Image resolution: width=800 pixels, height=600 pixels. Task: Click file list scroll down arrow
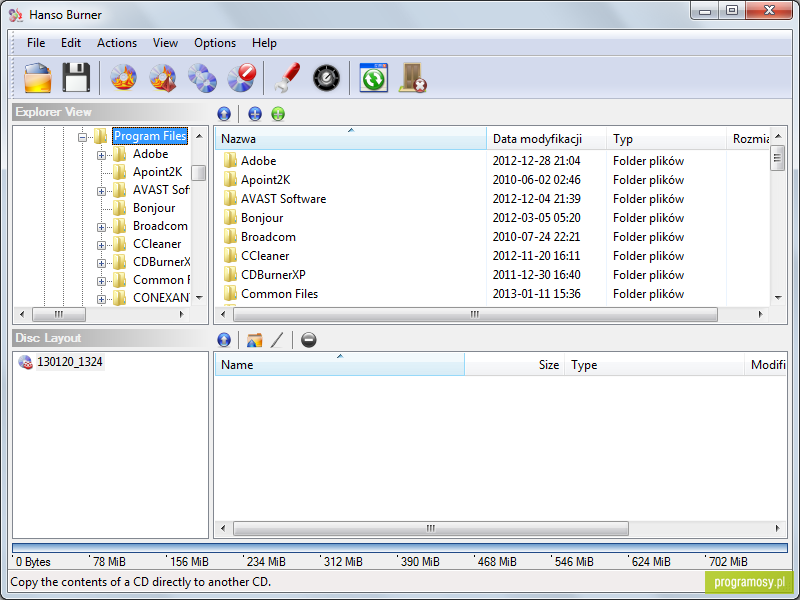pos(778,297)
